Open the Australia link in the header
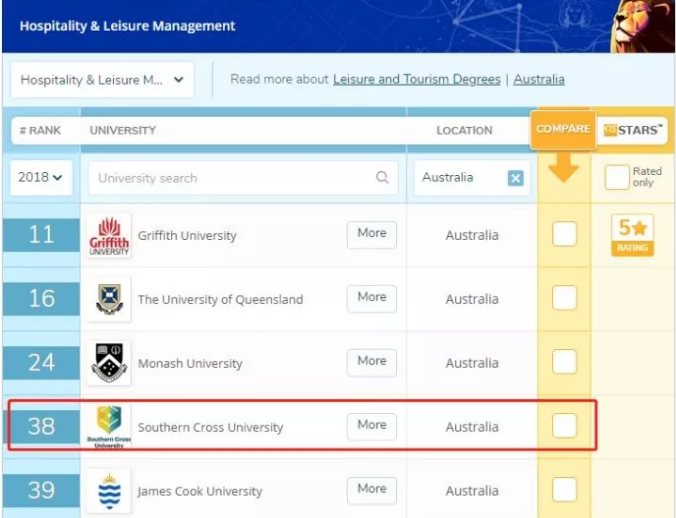 pyautogui.click(x=539, y=79)
